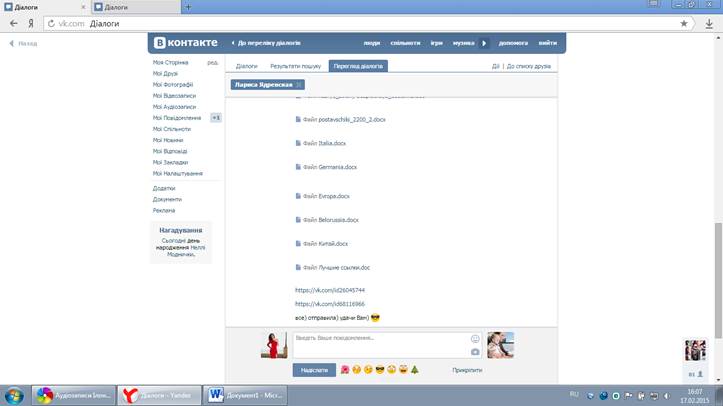Switch to Word document in taskbar

click(x=245, y=395)
